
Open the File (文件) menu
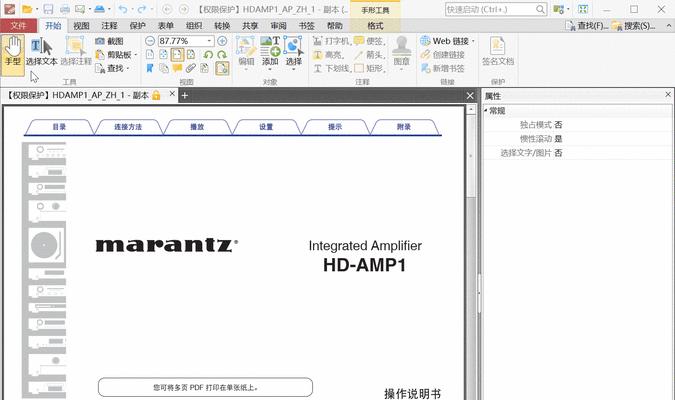(x=19, y=26)
